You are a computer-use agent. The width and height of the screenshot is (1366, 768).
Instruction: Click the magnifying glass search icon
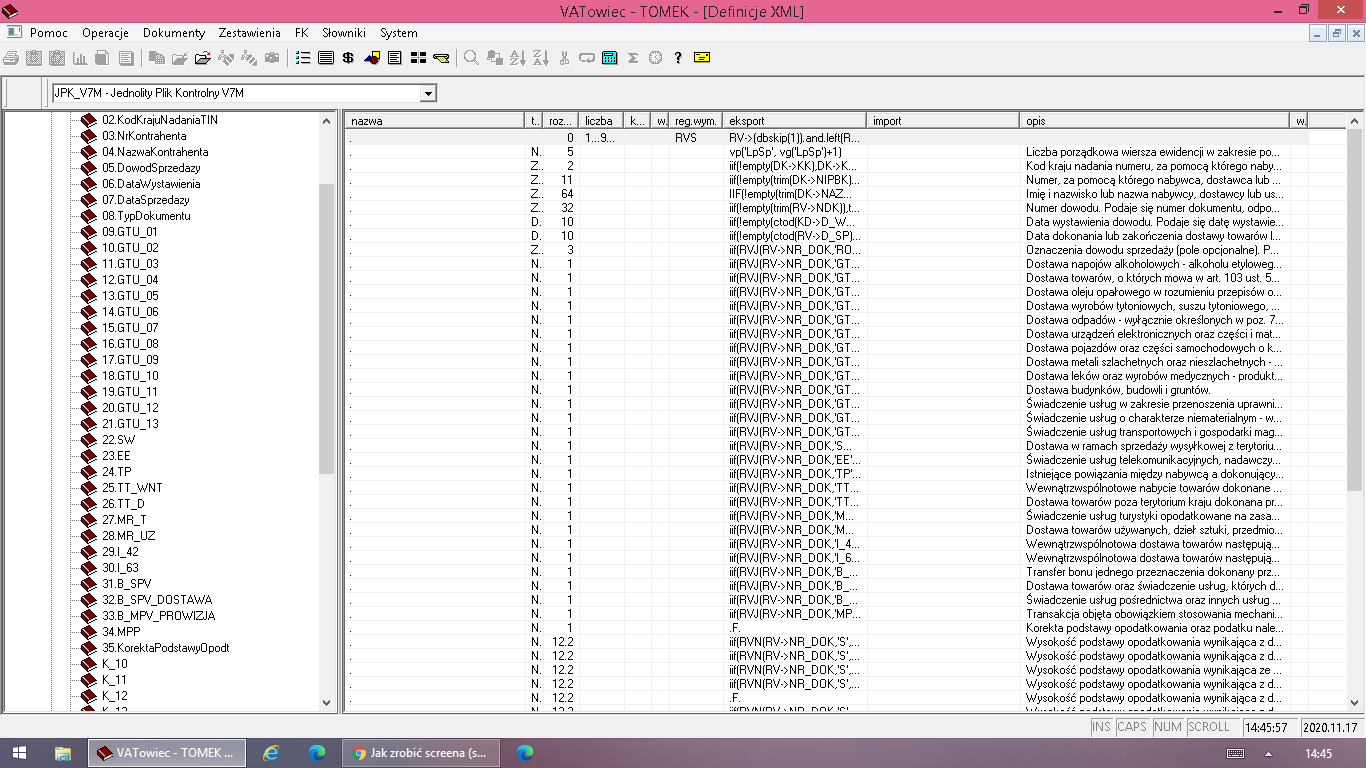[x=471, y=58]
